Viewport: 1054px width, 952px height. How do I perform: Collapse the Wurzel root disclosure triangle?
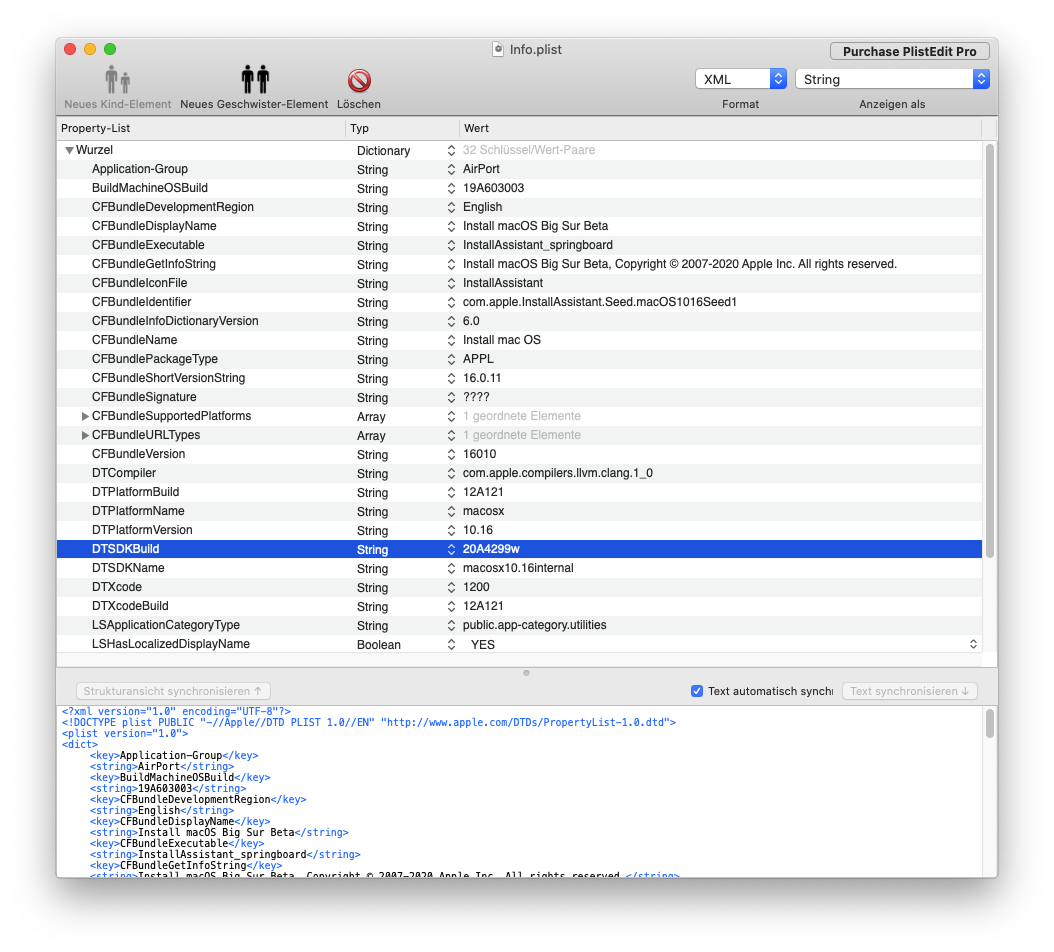pyautogui.click(x=69, y=151)
